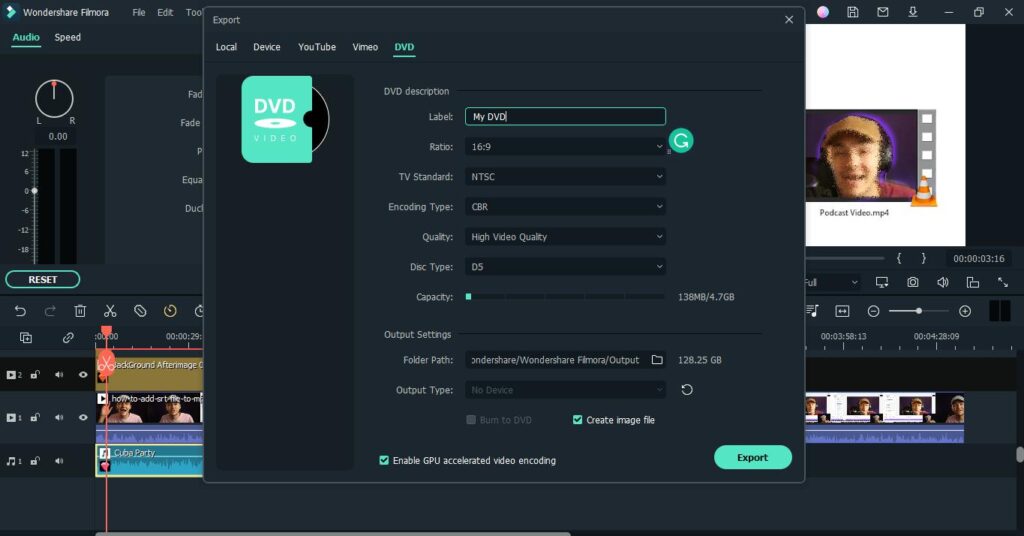Click the RESET button in audio panel
The height and width of the screenshot is (536, 1024).
coord(43,280)
